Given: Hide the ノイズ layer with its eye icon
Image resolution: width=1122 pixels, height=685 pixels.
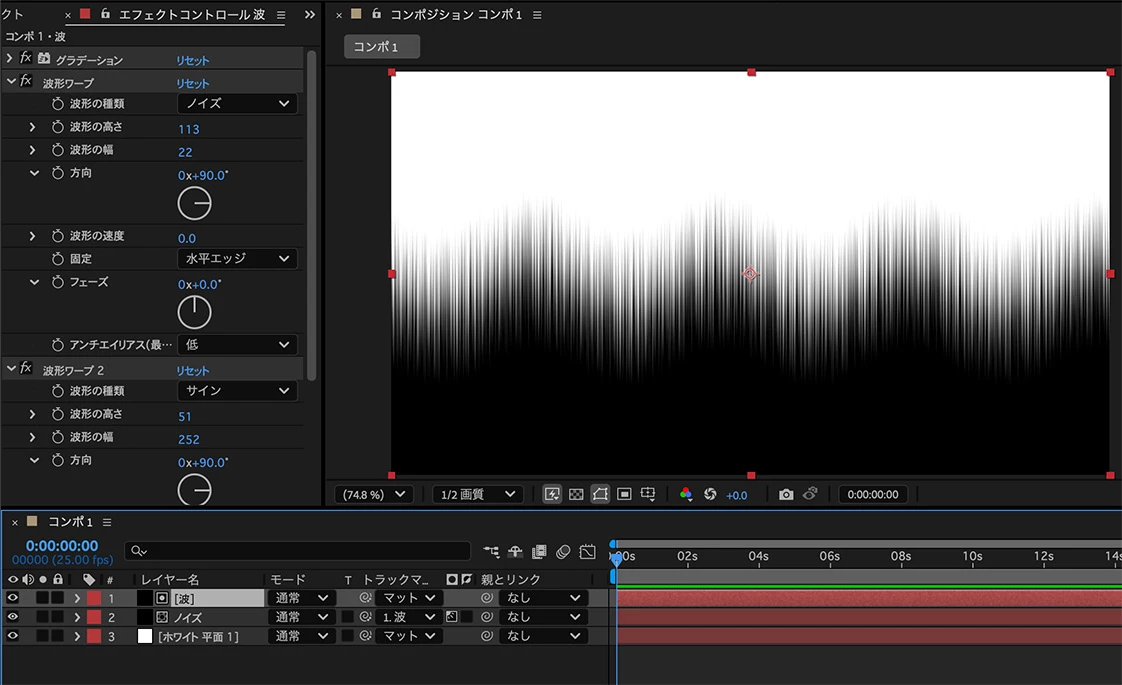Looking at the screenshot, I should 12,616.
